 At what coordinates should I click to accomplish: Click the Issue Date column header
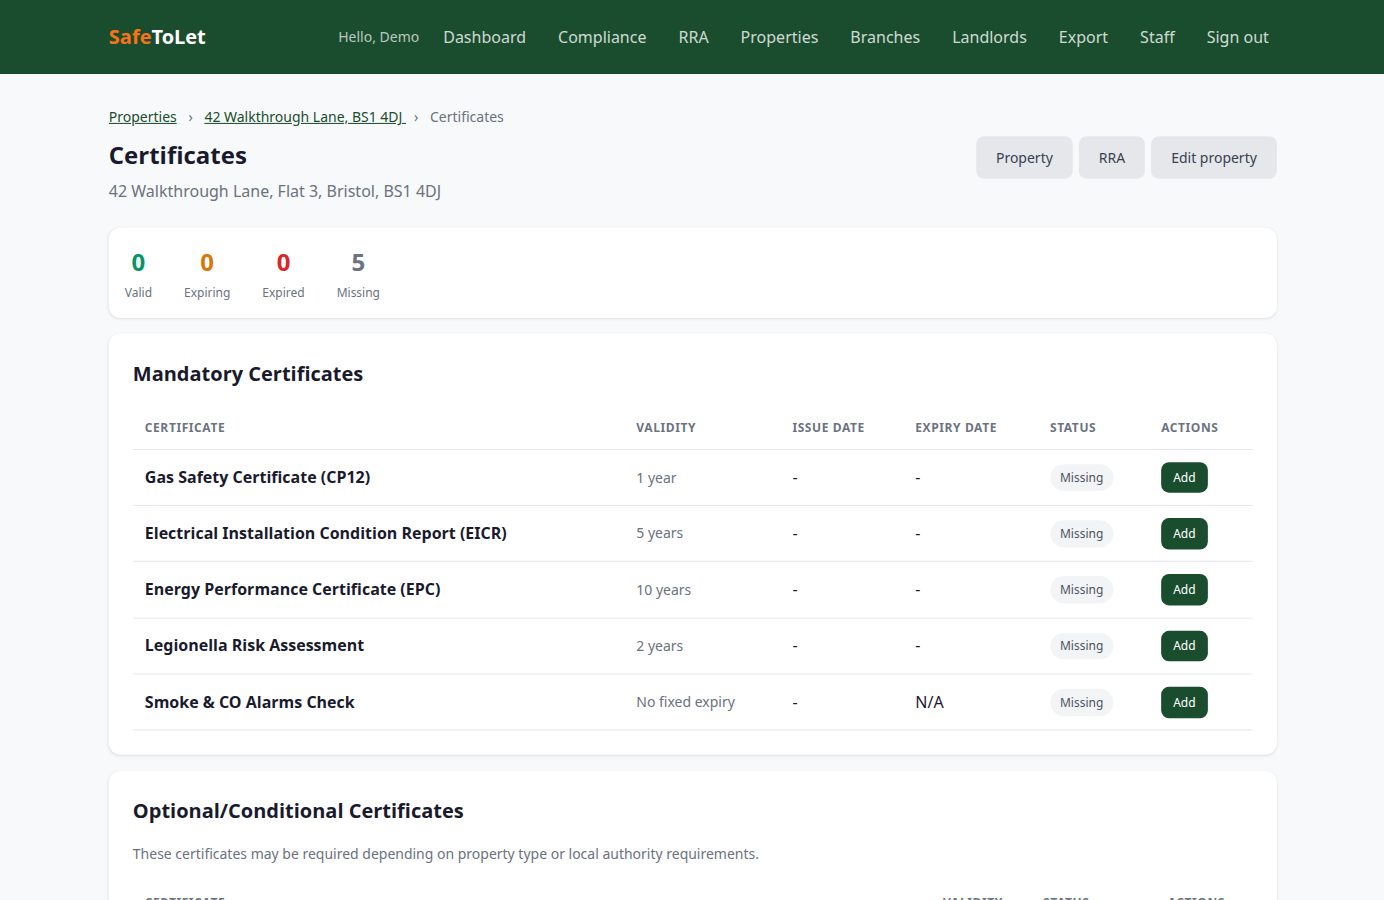click(828, 427)
